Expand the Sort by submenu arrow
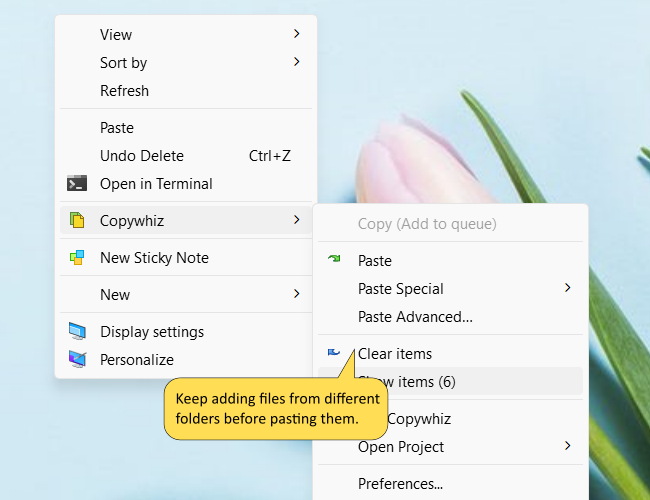Image resolution: width=650 pixels, height=500 pixels. tap(296, 63)
